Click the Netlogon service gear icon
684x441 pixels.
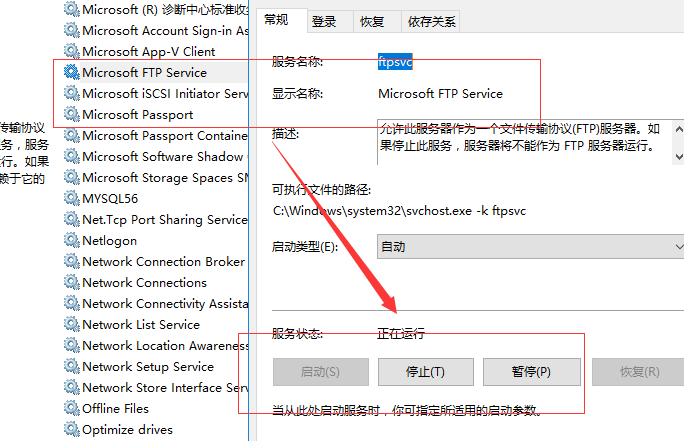tap(71, 240)
